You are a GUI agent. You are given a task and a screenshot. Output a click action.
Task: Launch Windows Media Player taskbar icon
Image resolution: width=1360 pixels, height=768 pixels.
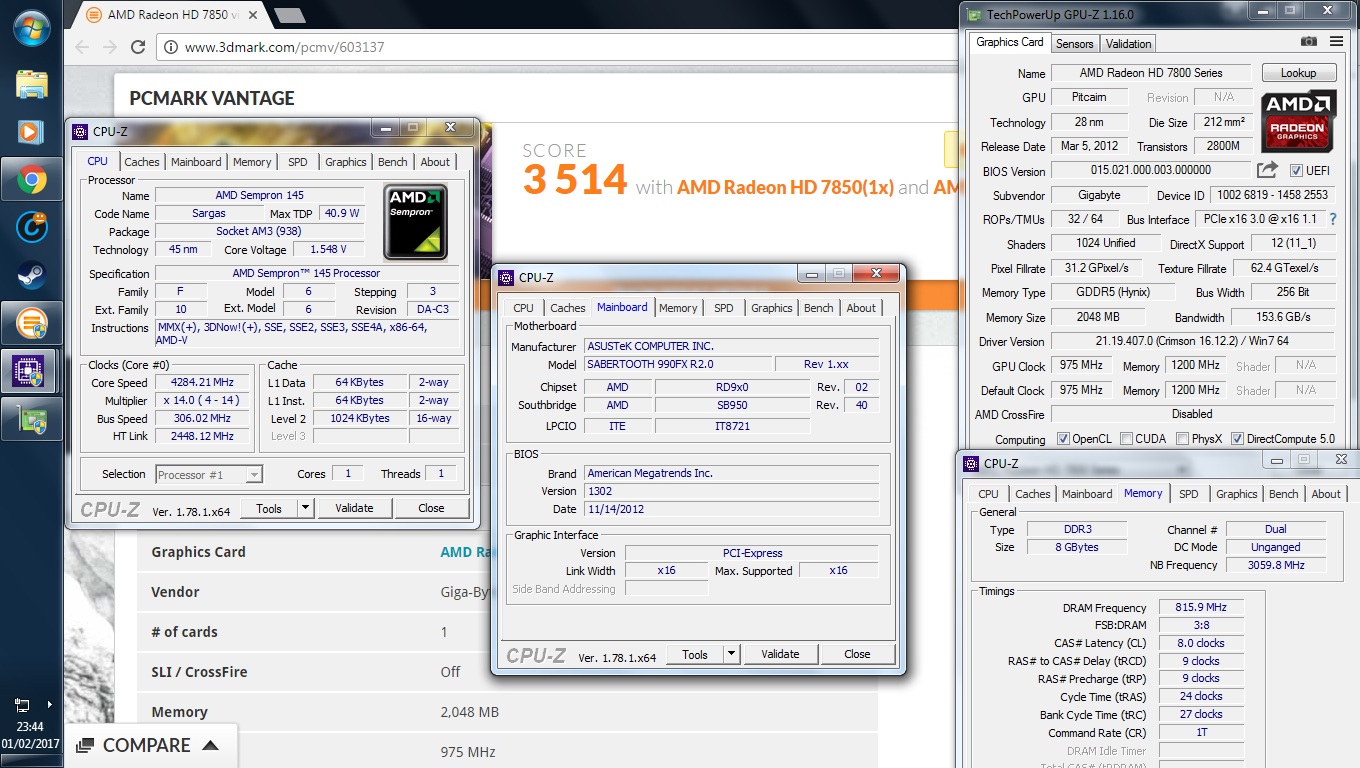[x=32, y=131]
